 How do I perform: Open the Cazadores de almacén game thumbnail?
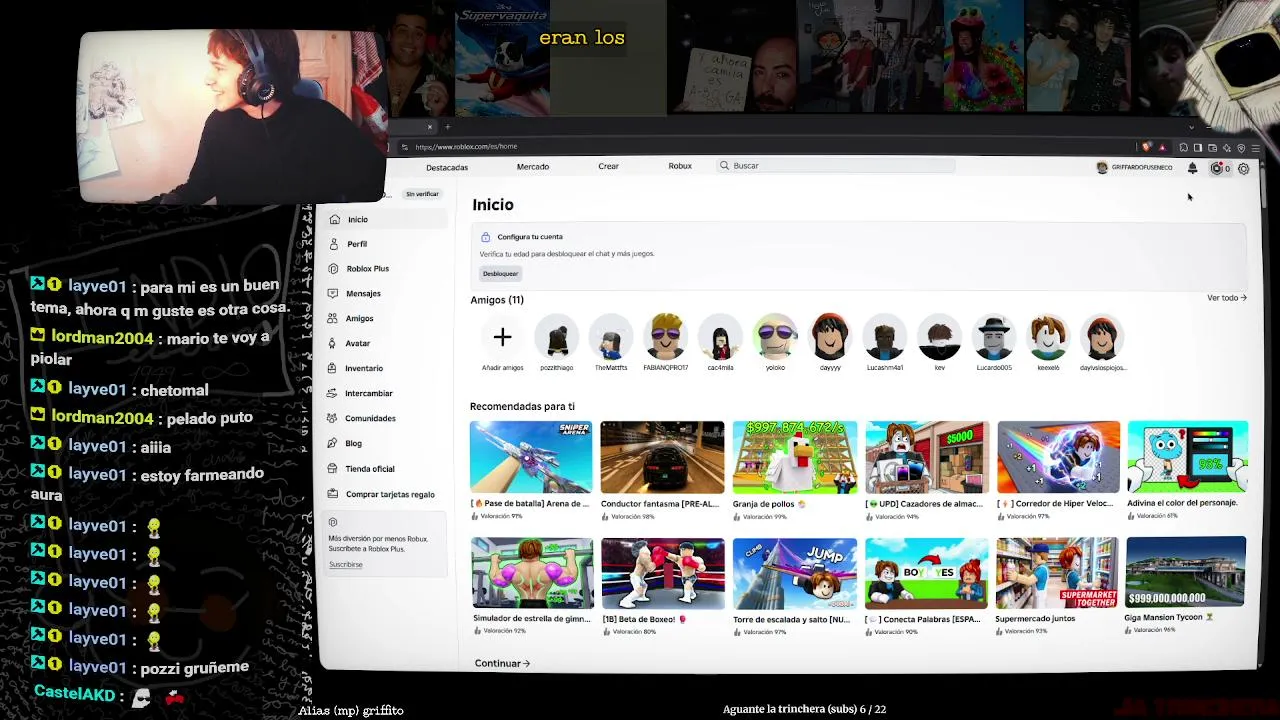[x=926, y=457]
